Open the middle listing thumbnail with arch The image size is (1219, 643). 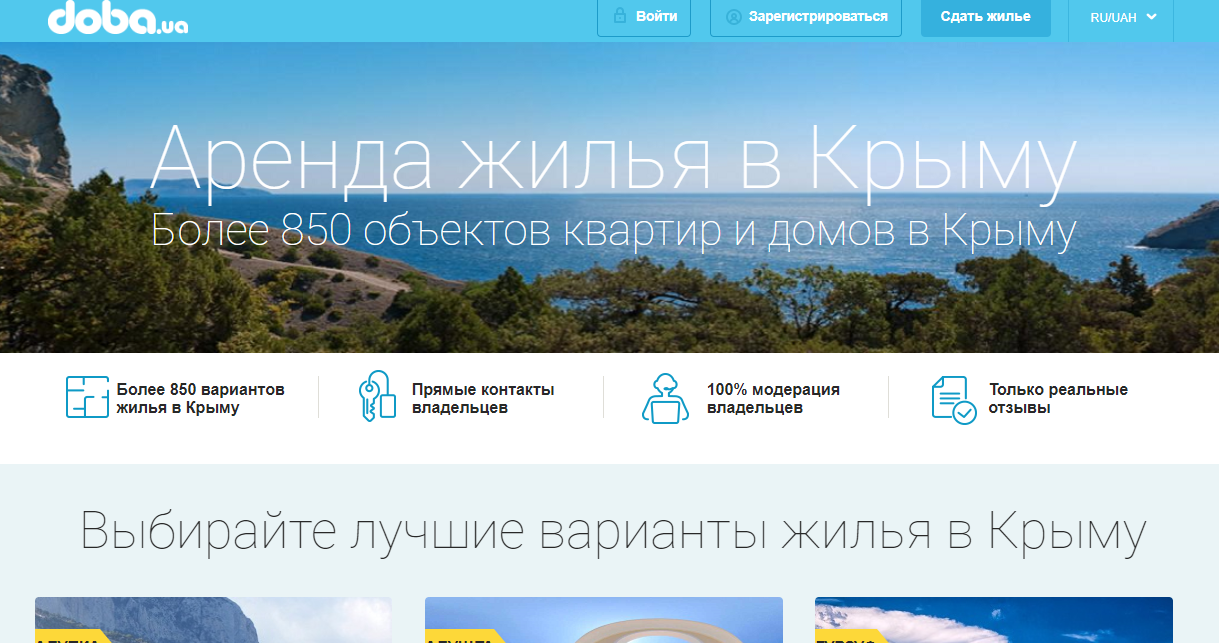pyautogui.click(x=604, y=620)
